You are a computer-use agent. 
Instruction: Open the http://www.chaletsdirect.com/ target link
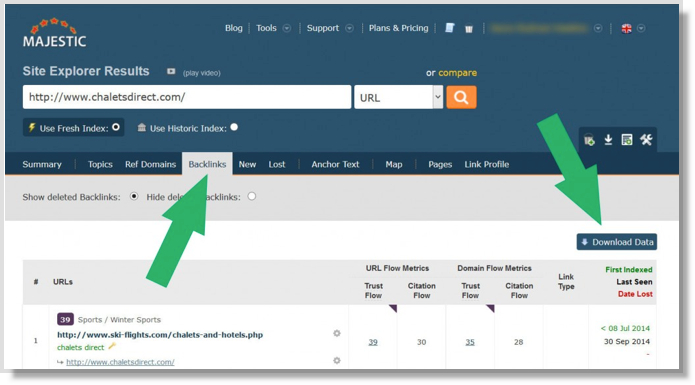pyautogui.click(x=120, y=362)
